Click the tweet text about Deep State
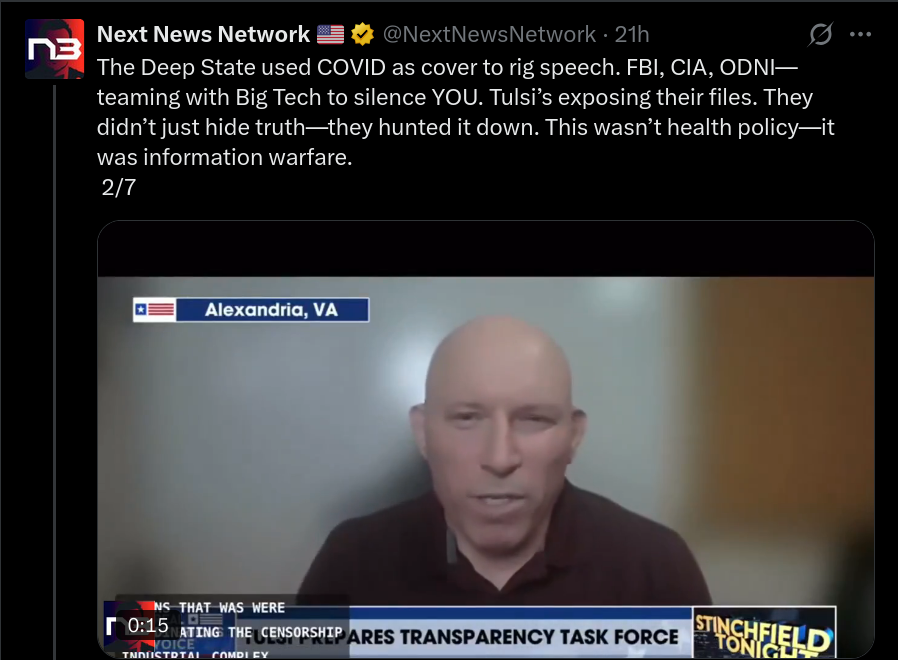The width and height of the screenshot is (898, 660). [465, 112]
